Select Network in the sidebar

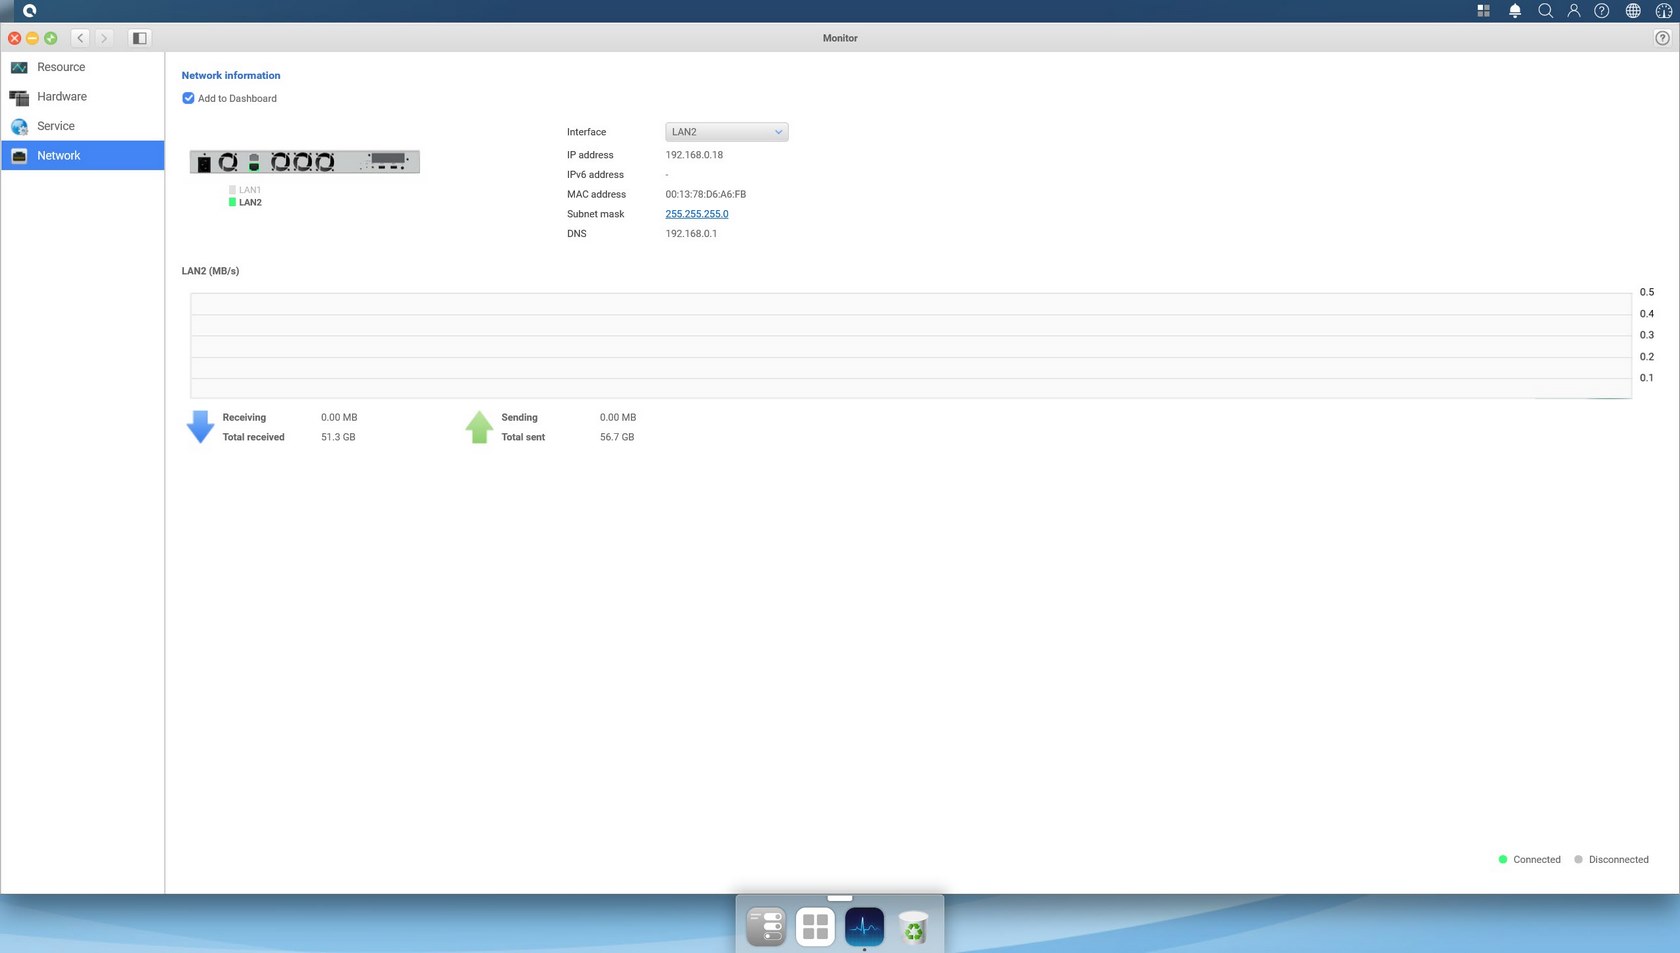pyautogui.click(x=82, y=155)
